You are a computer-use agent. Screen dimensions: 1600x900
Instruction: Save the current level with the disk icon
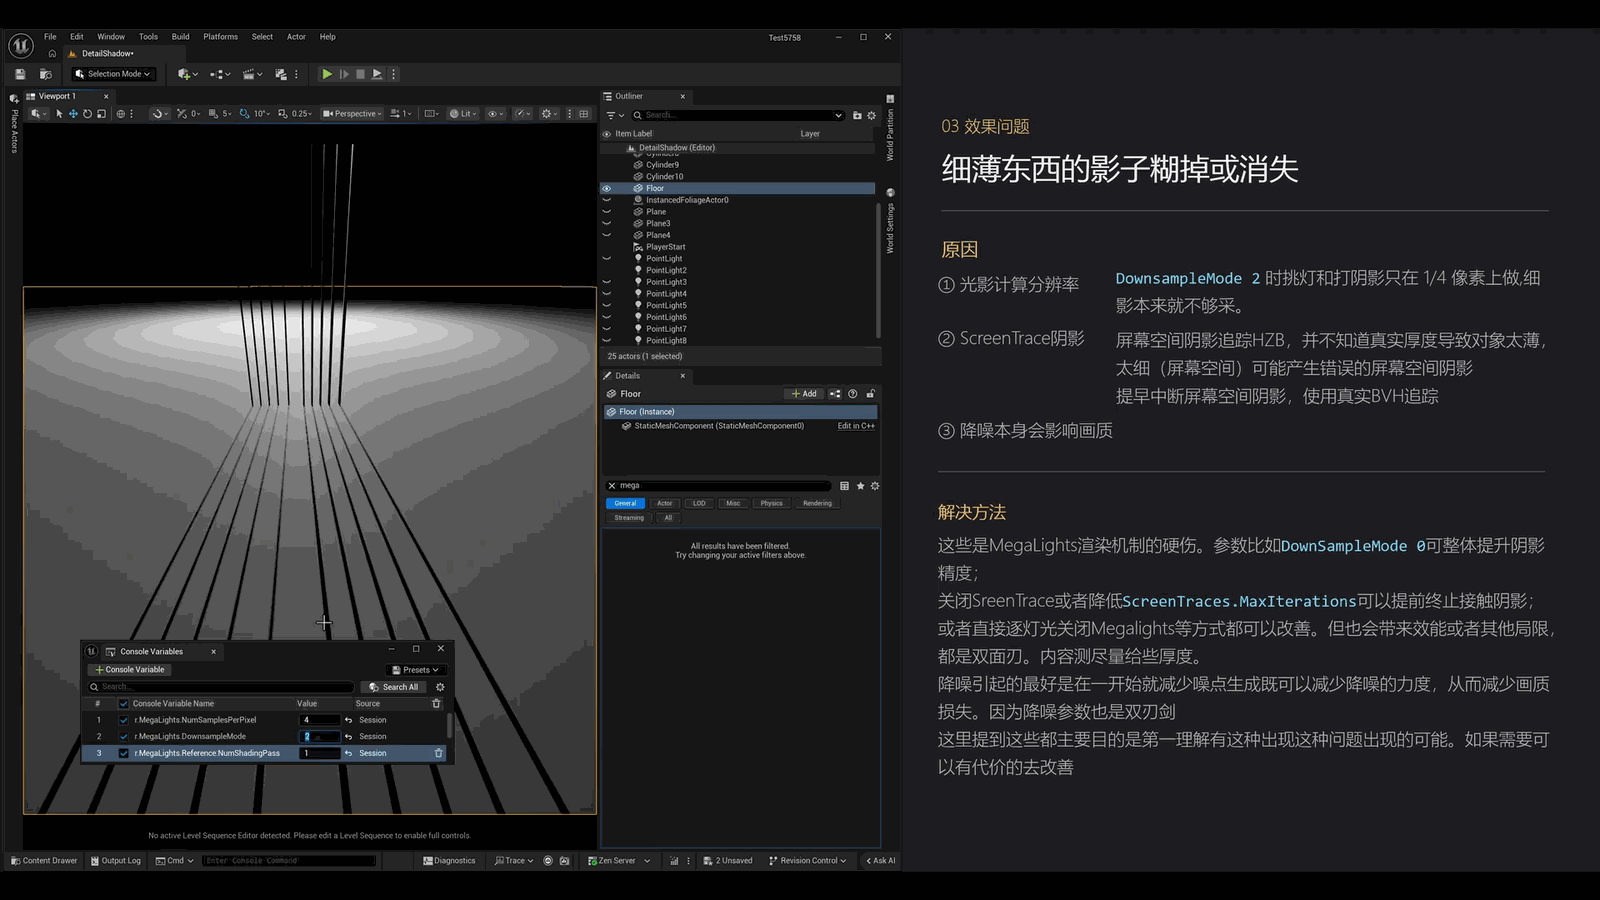20,74
